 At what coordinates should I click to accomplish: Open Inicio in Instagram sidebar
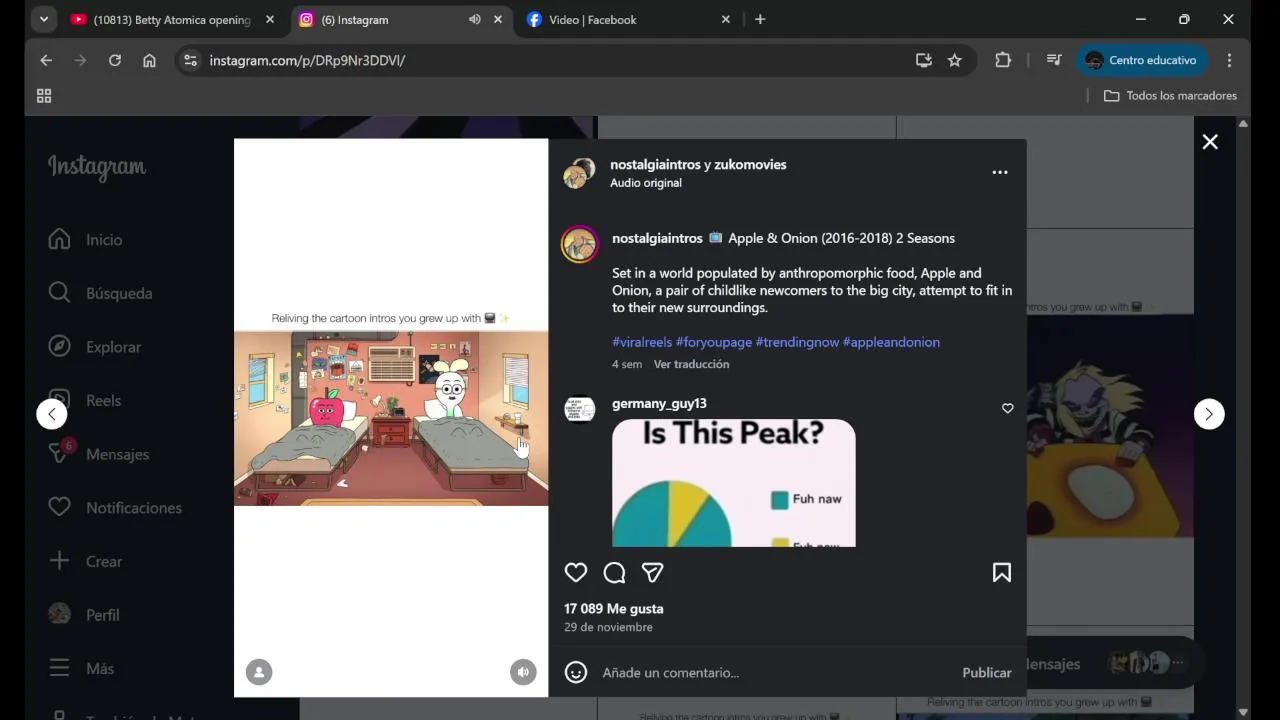coord(86,240)
